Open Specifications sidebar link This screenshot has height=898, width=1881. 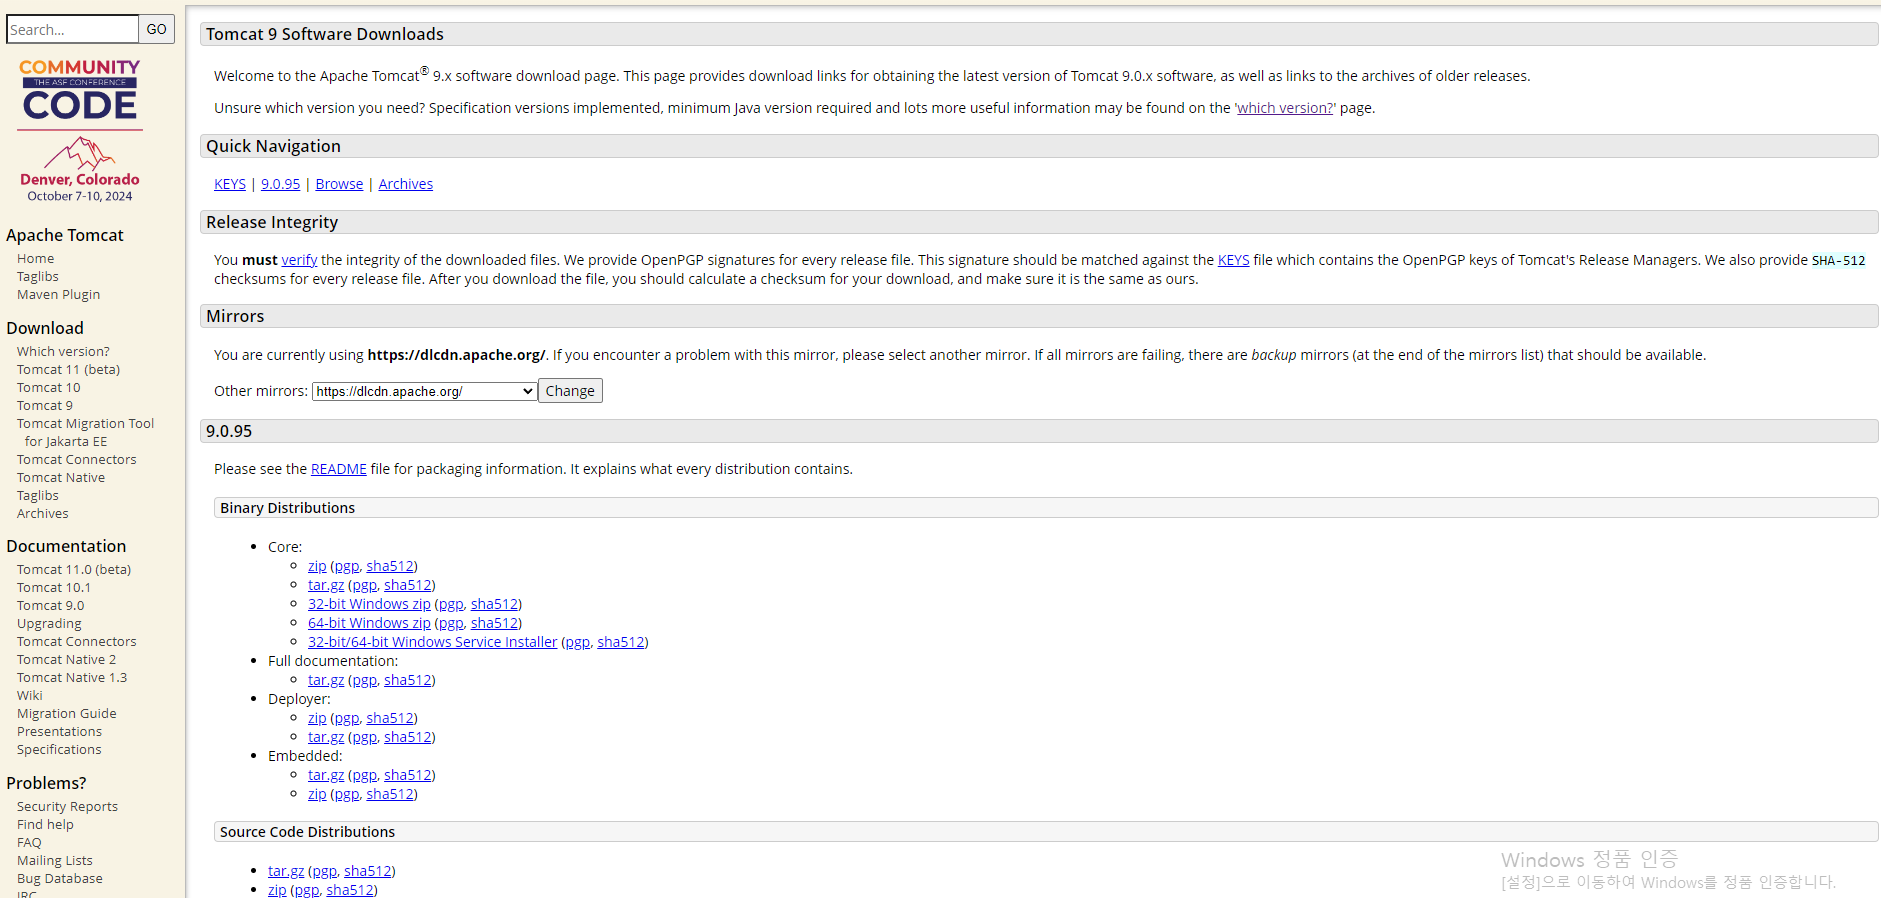59,749
